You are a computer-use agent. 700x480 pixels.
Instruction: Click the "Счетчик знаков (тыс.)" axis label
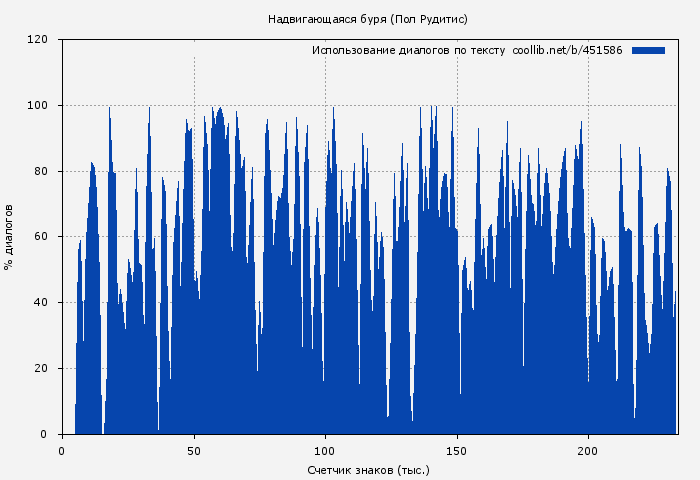[368, 469]
